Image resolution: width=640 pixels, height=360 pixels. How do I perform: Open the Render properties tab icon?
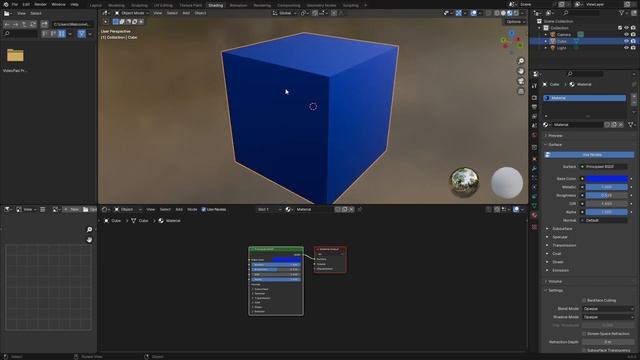click(x=534, y=98)
